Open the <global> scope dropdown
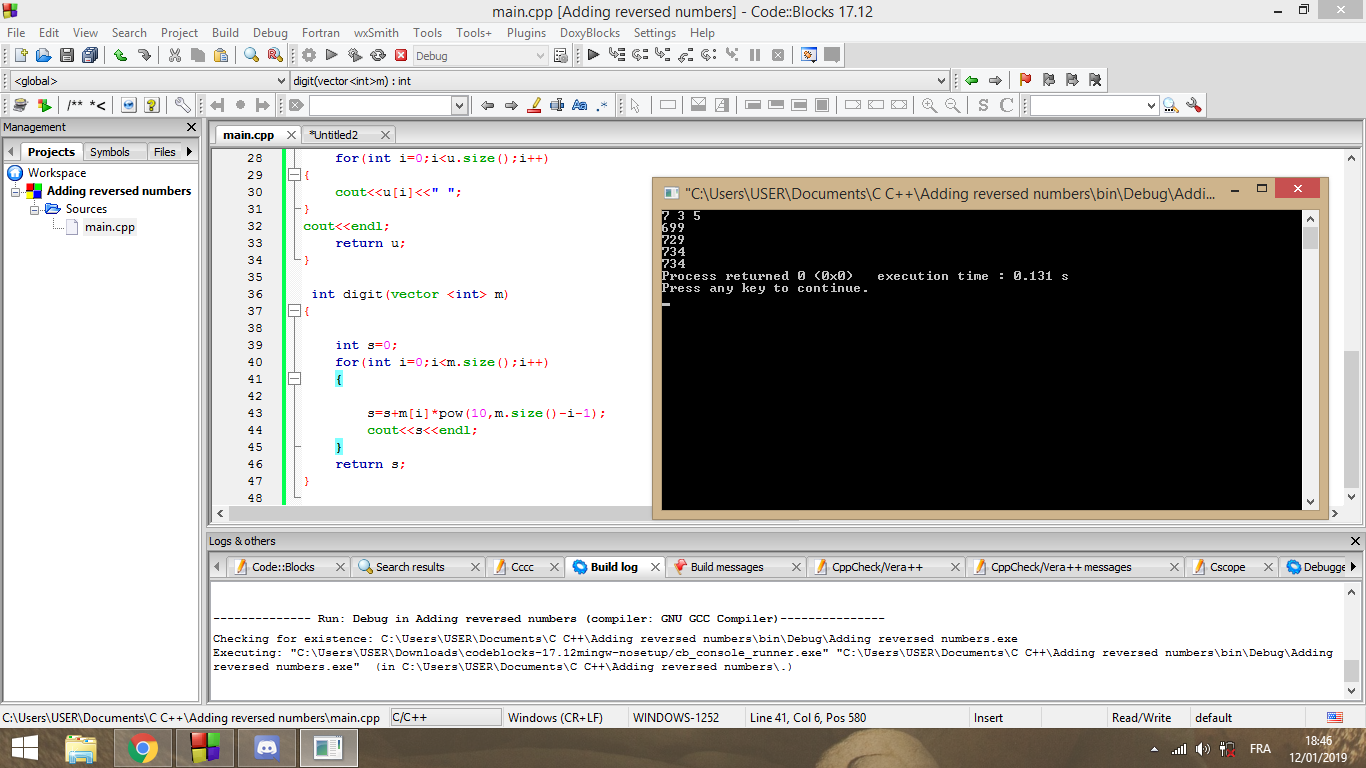Viewport: 1366px width, 768px height. [280, 81]
